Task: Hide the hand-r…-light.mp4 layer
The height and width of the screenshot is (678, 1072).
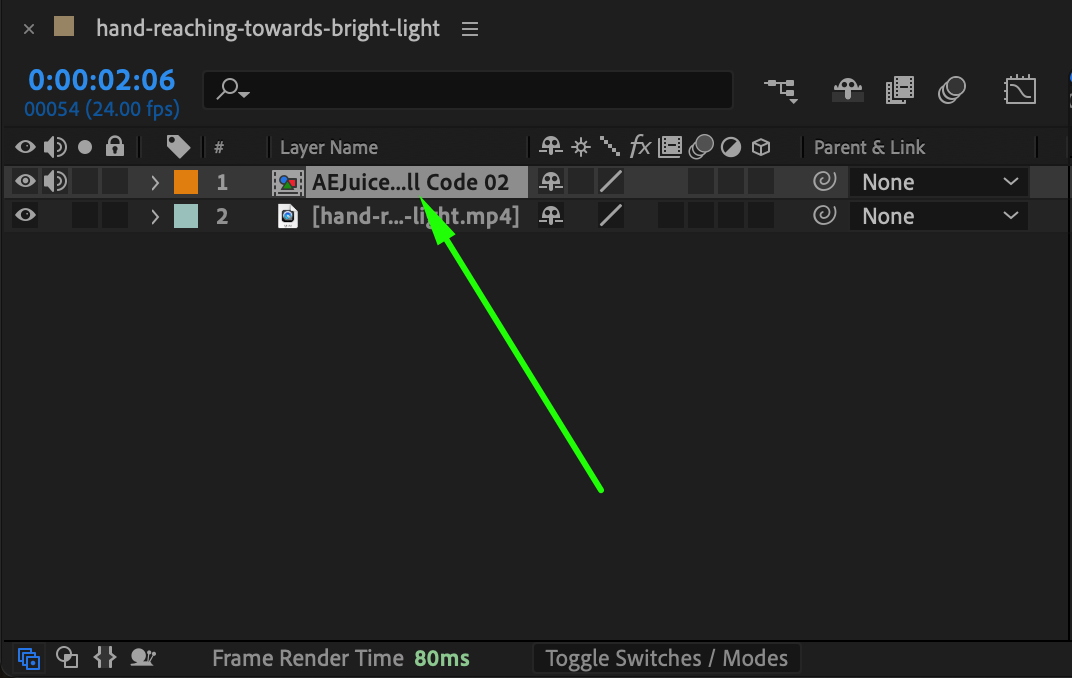Action: pos(25,215)
